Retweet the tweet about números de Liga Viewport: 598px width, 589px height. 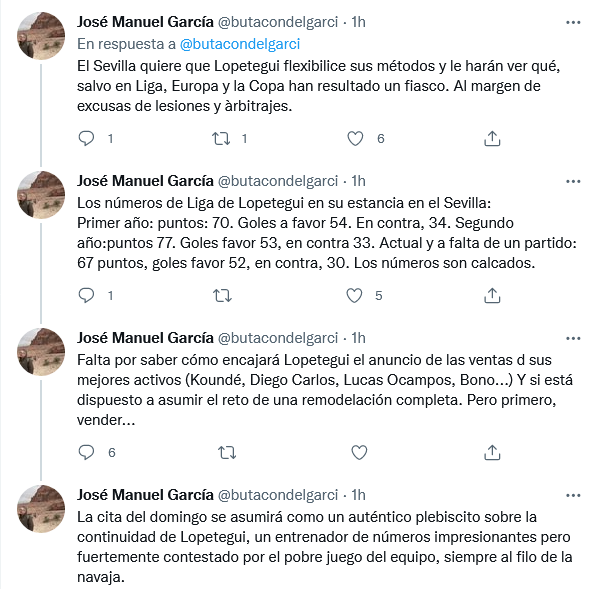tap(222, 296)
